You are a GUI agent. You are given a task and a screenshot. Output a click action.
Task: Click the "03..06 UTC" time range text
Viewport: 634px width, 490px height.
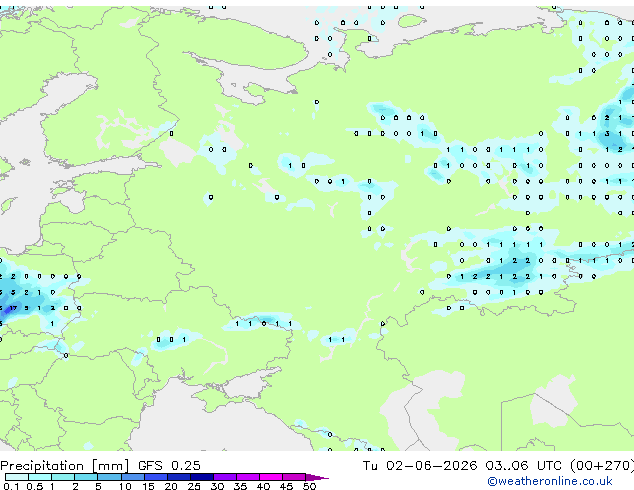coord(525,466)
